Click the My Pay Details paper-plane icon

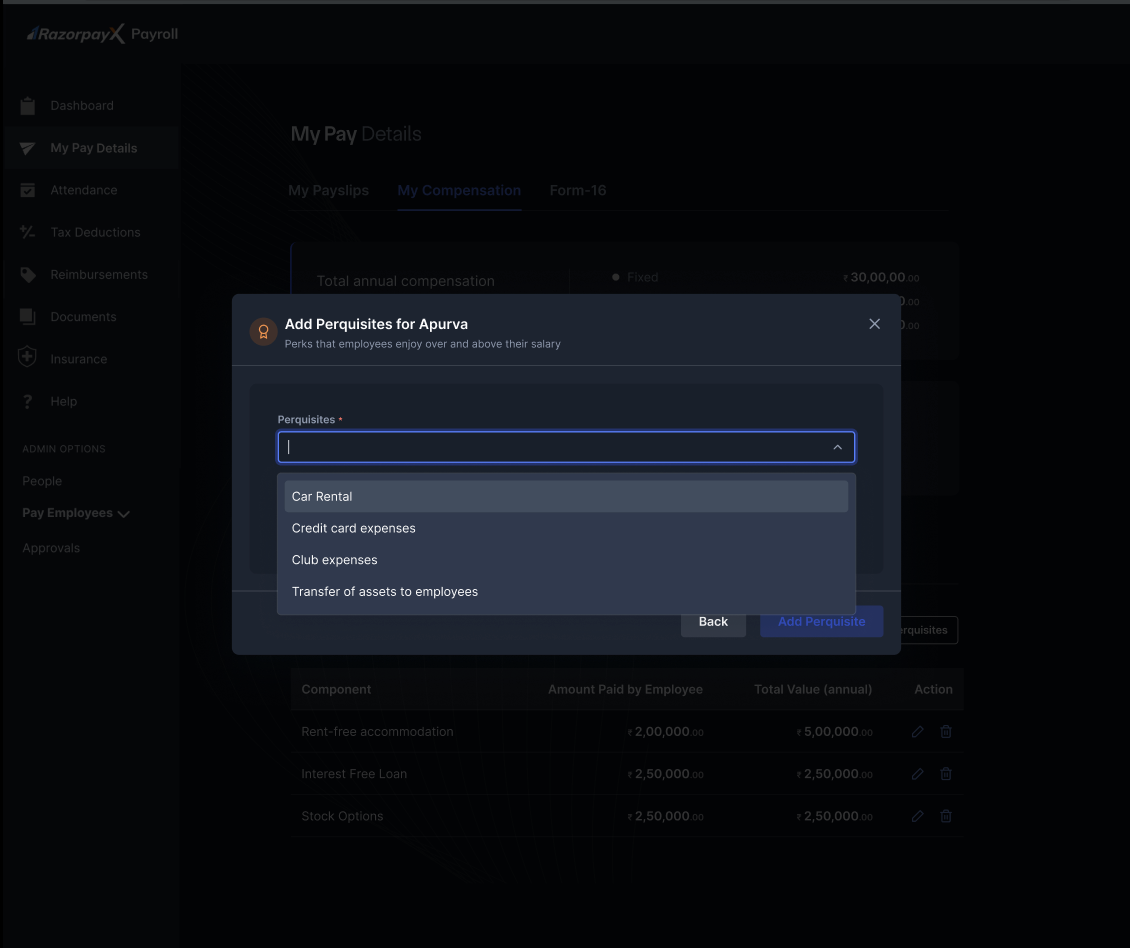pos(27,149)
